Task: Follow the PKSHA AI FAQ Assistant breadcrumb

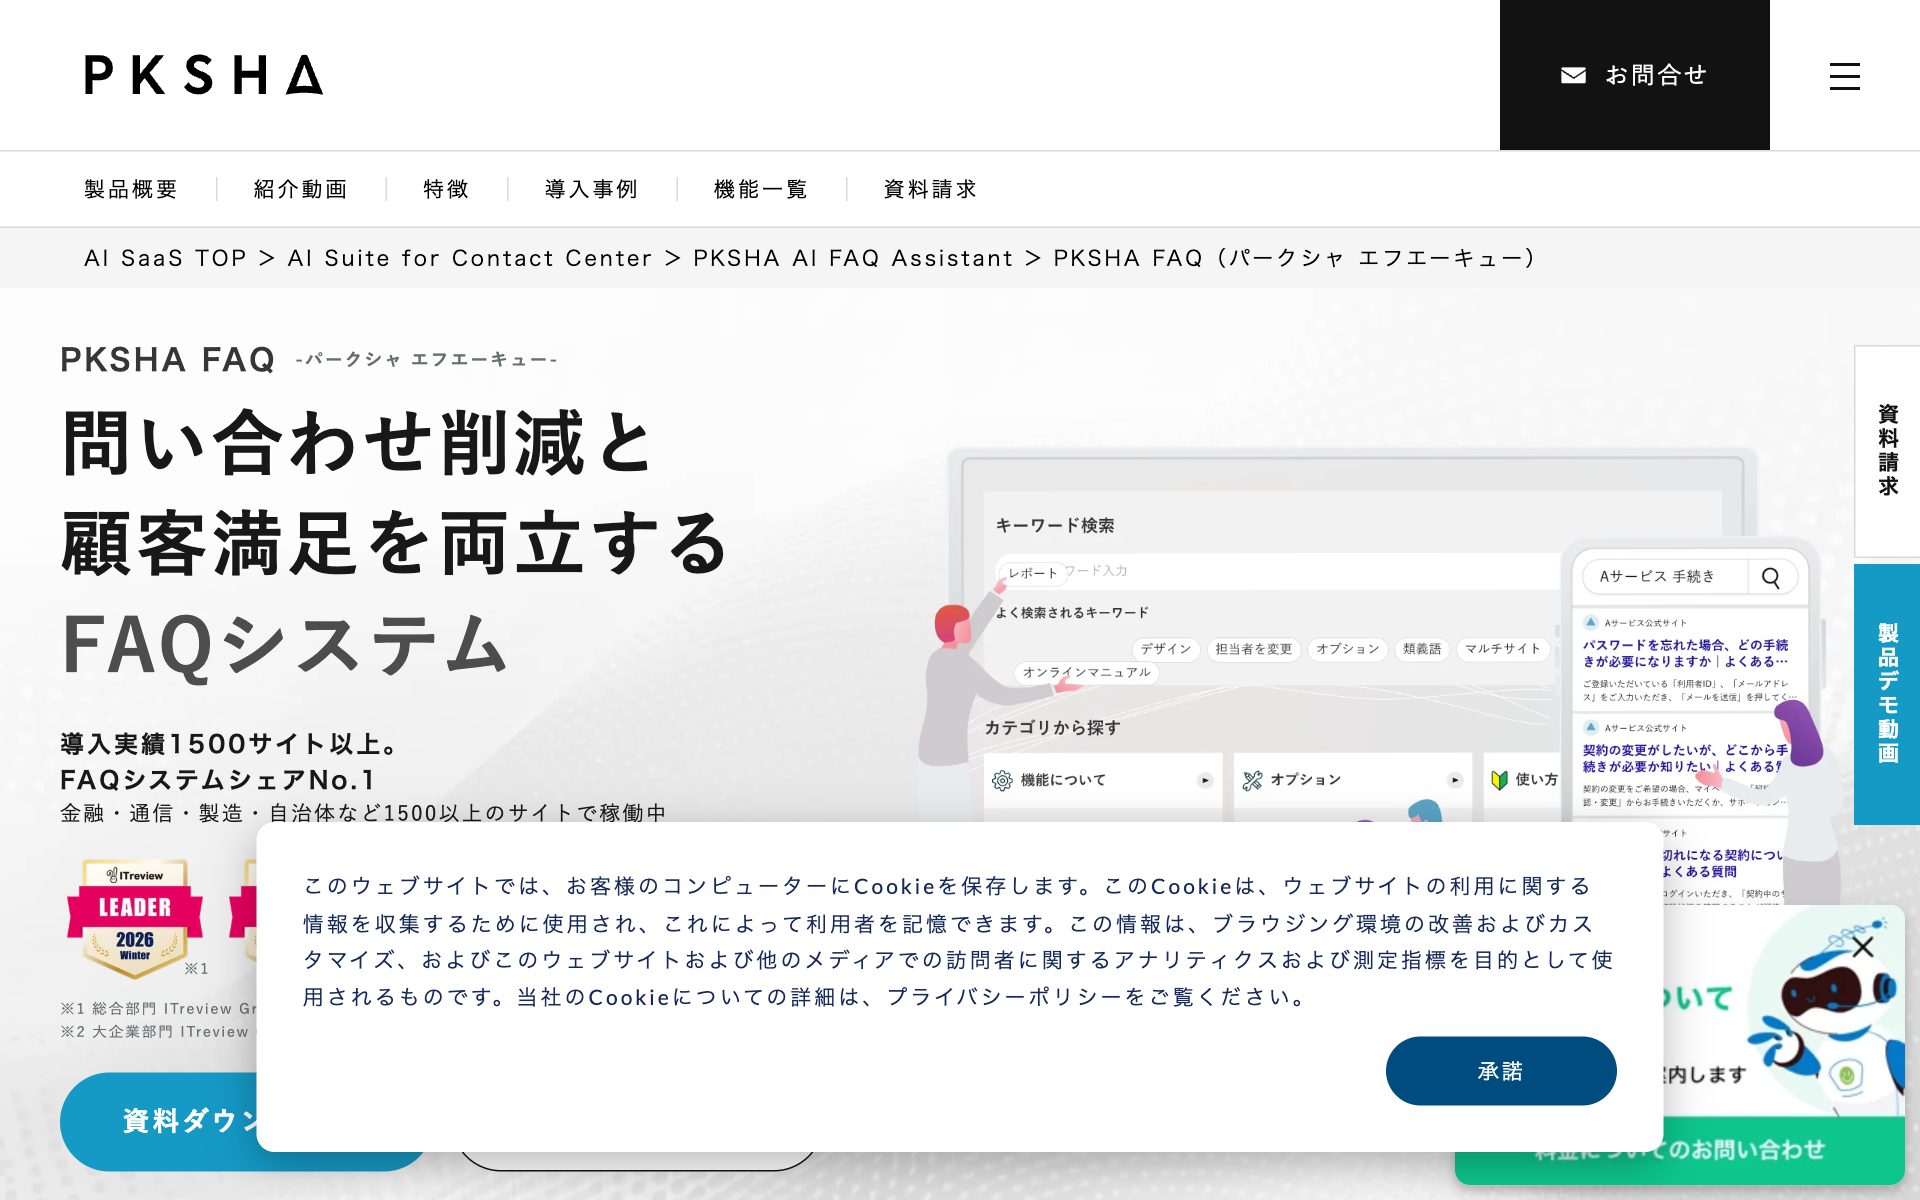Action: [x=853, y=258]
